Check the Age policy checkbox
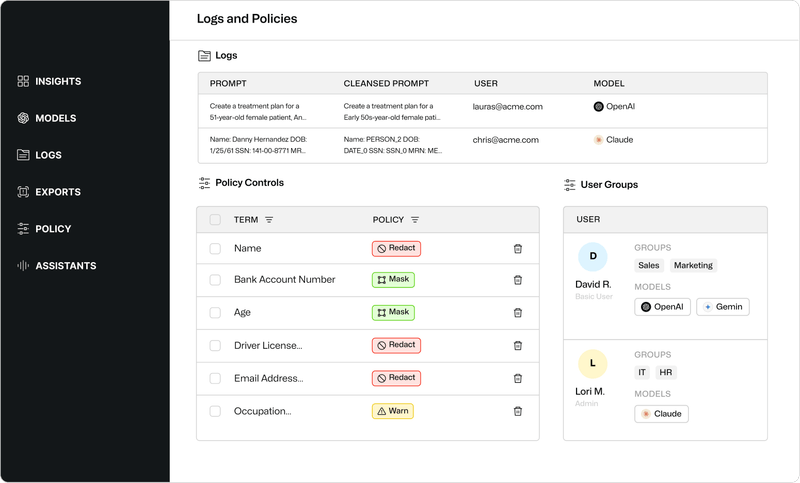 pyautogui.click(x=215, y=313)
